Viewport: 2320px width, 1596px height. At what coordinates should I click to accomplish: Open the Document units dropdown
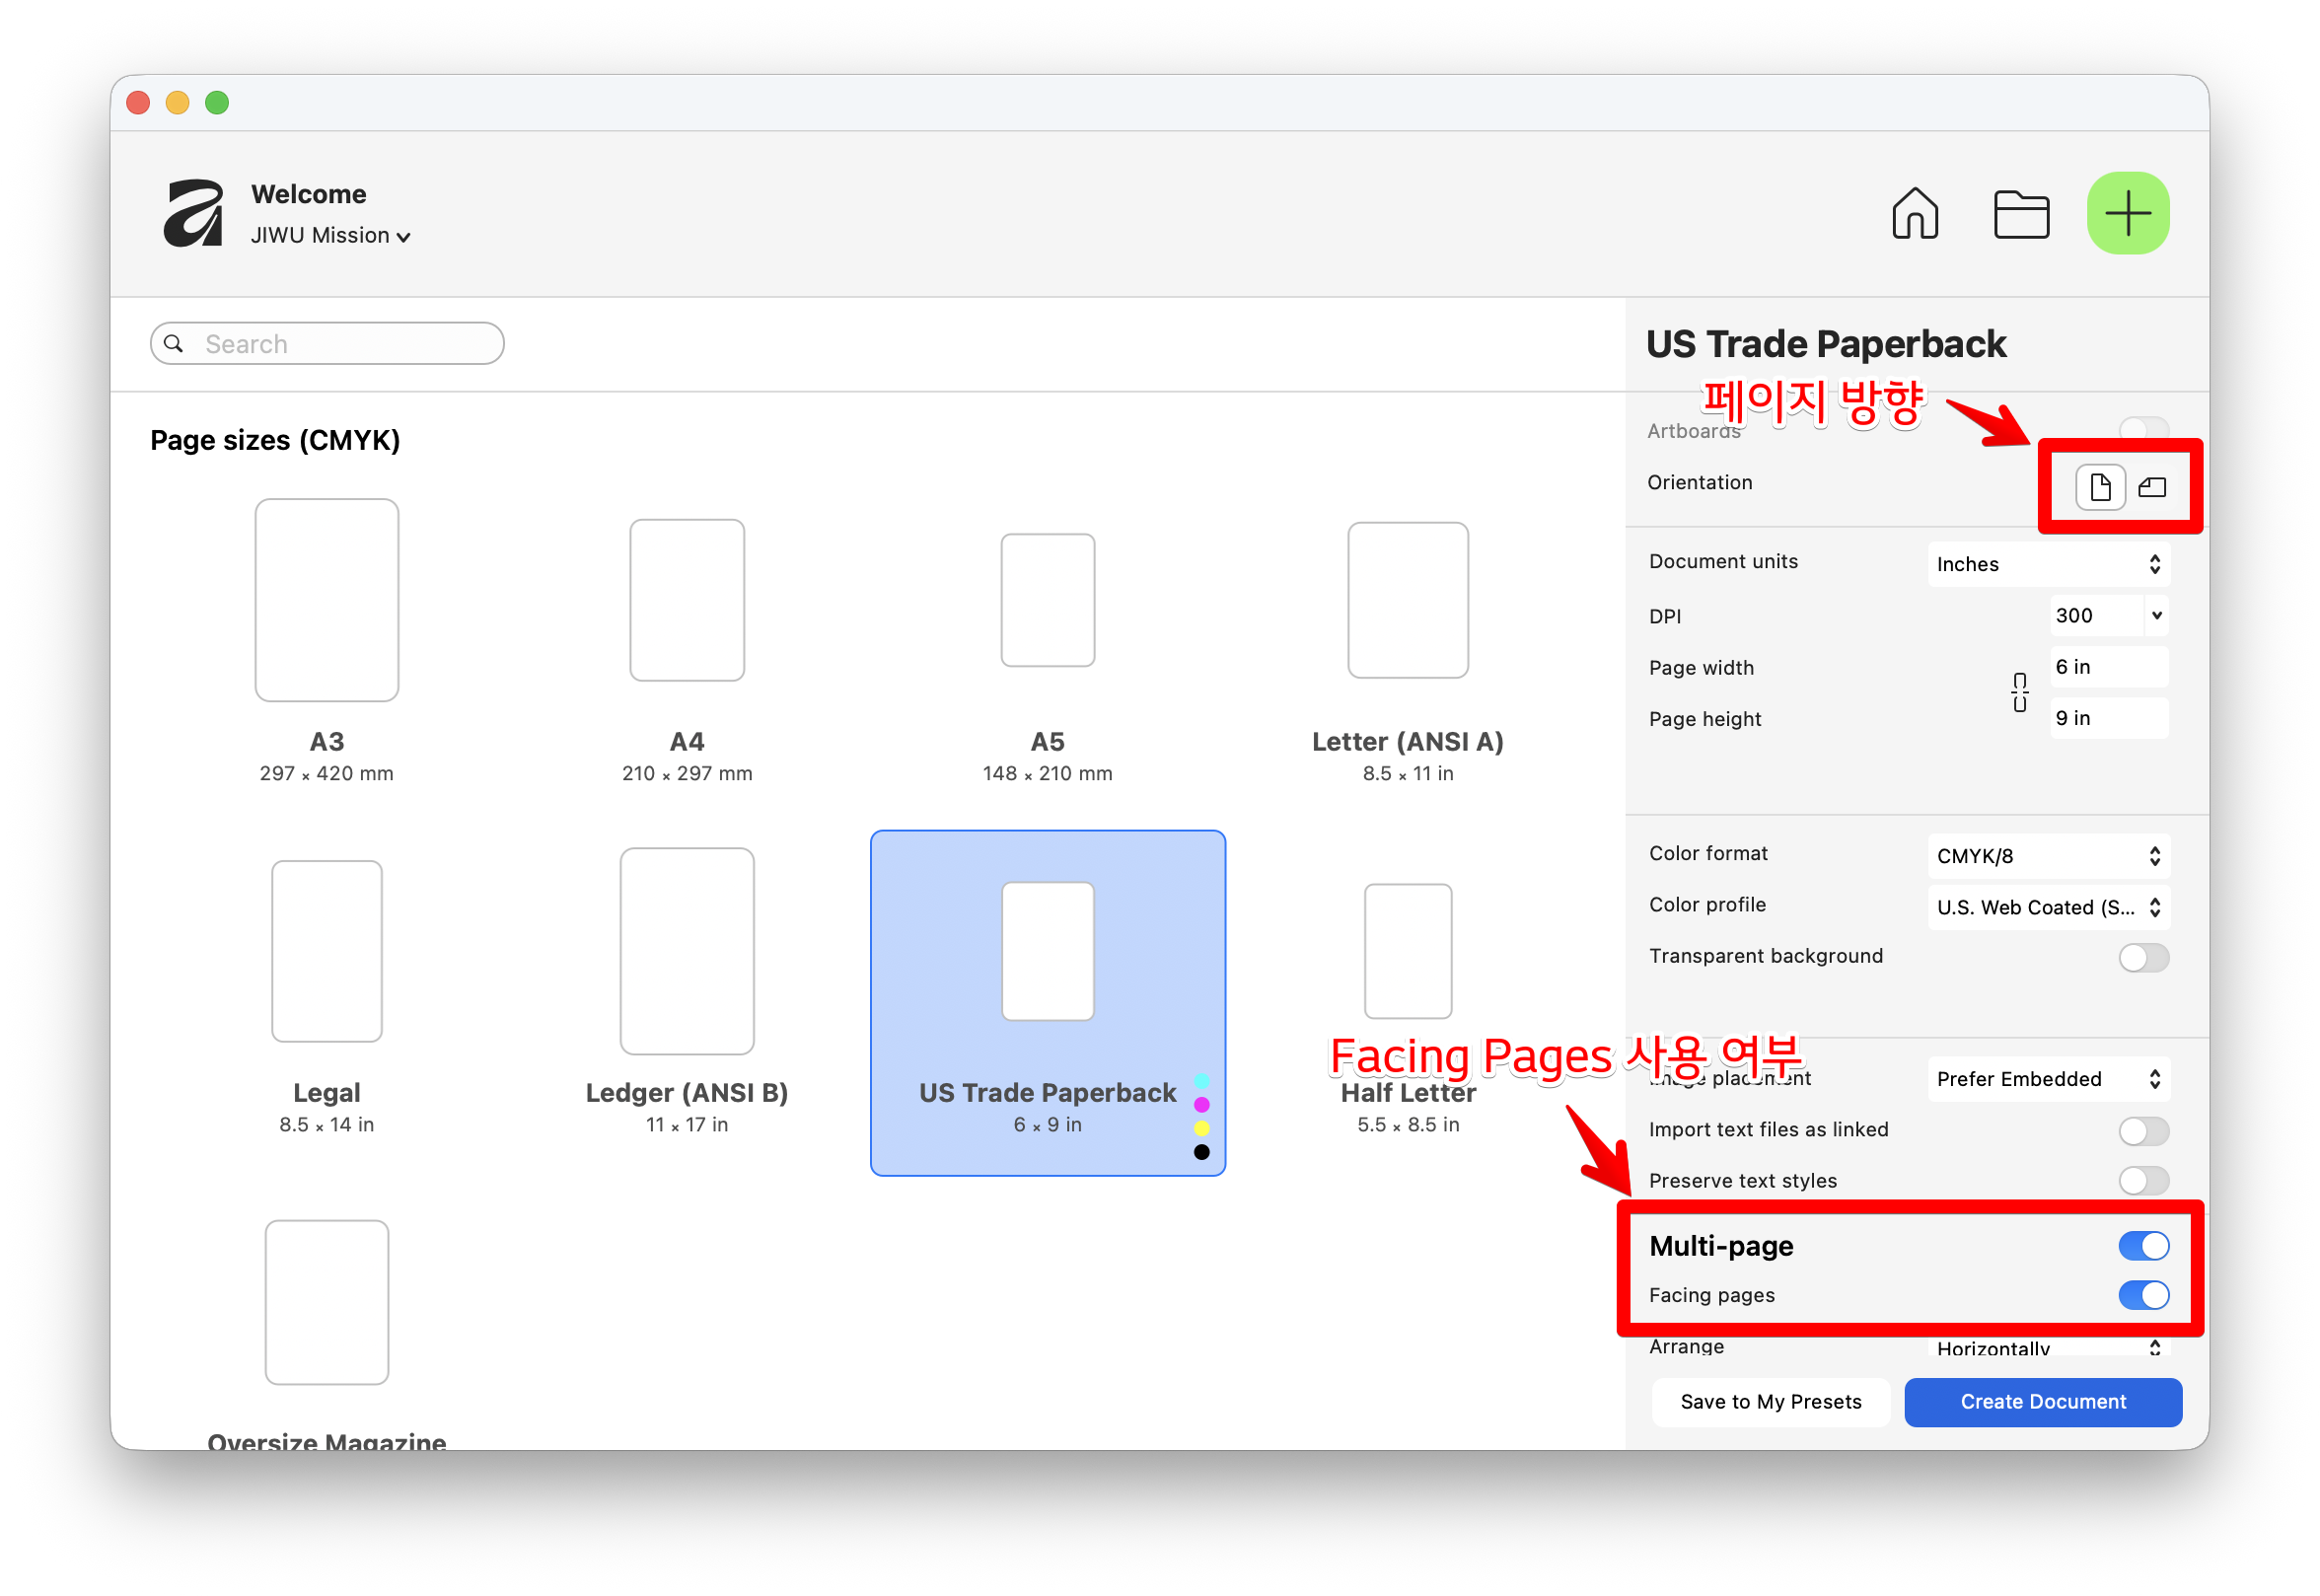(2047, 564)
